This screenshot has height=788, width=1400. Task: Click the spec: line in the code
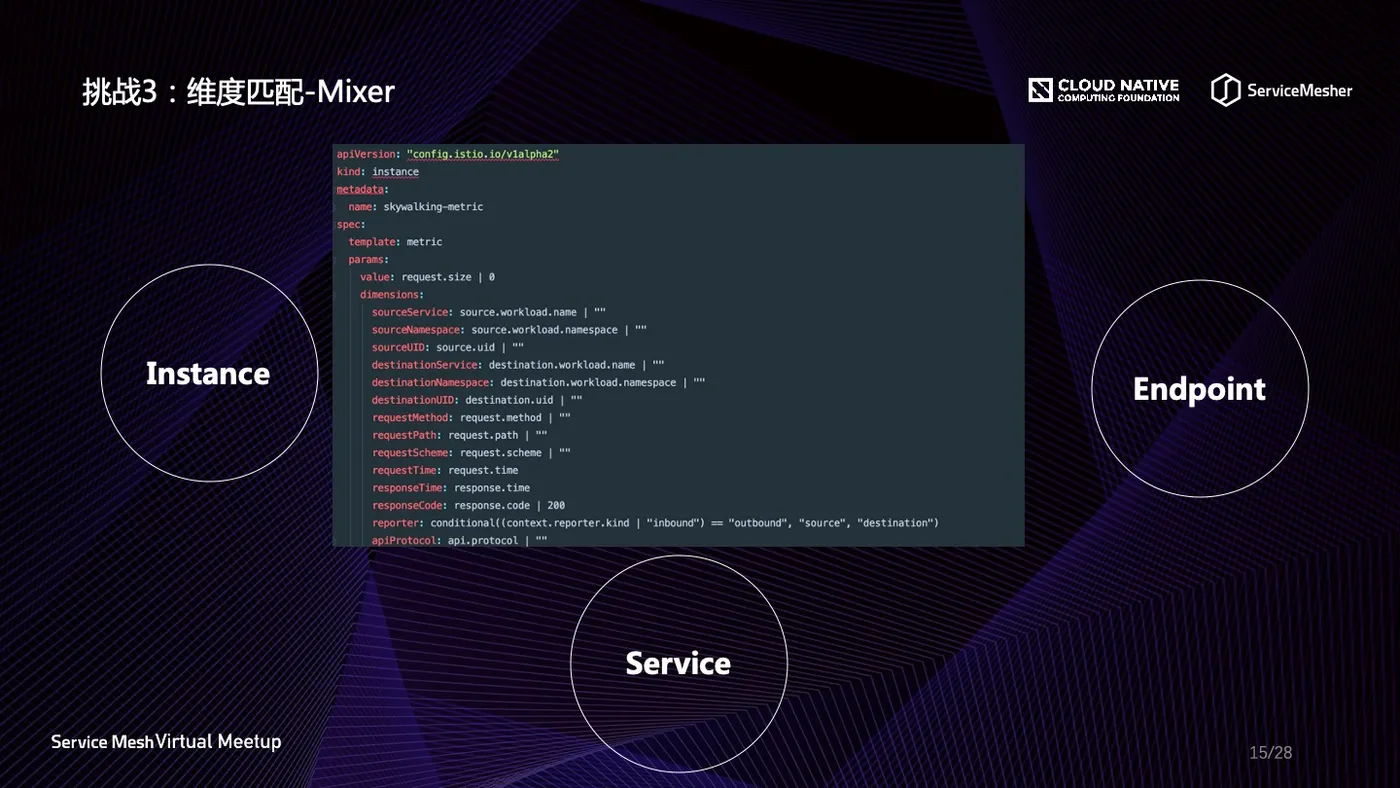pos(350,224)
